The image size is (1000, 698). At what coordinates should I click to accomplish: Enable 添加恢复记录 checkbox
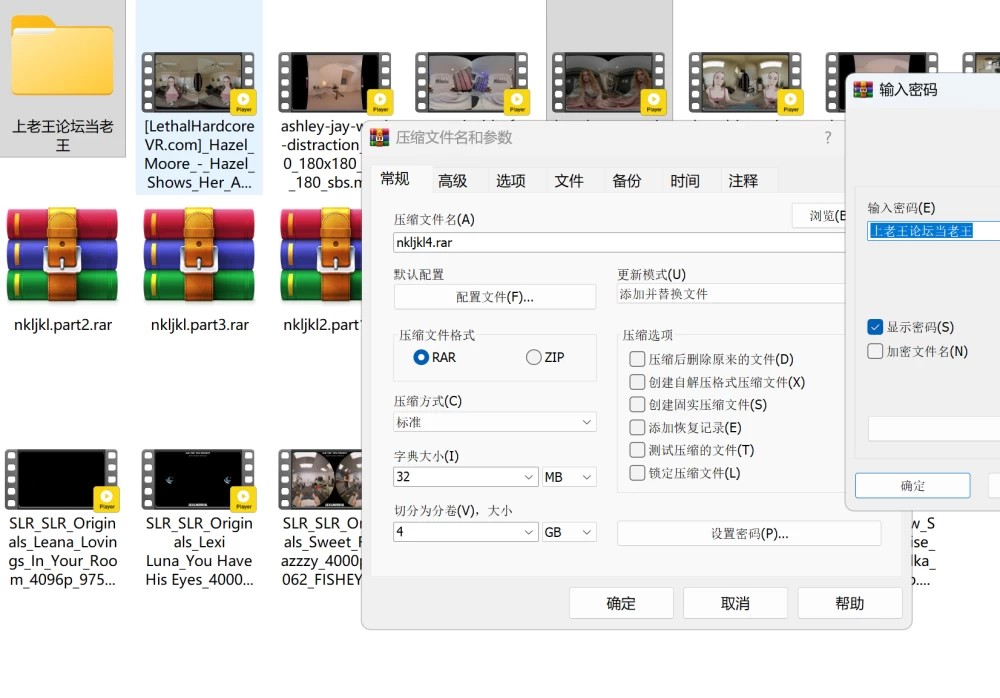click(637, 427)
